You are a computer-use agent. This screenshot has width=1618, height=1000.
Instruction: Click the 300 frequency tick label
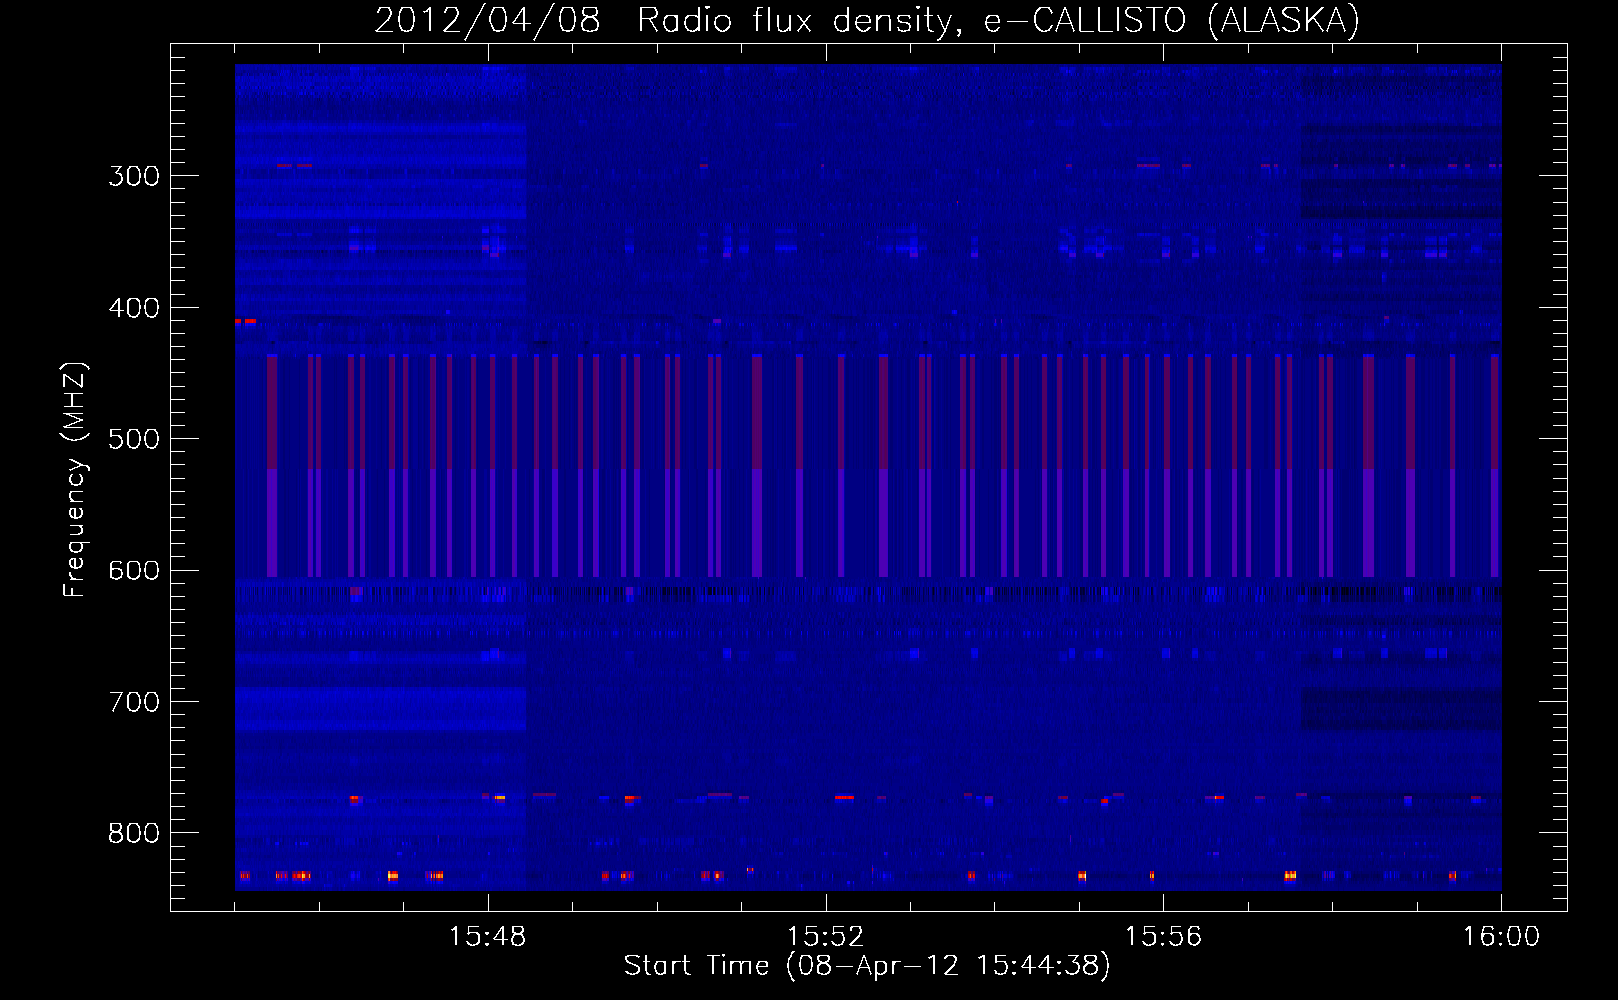click(134, 176)
